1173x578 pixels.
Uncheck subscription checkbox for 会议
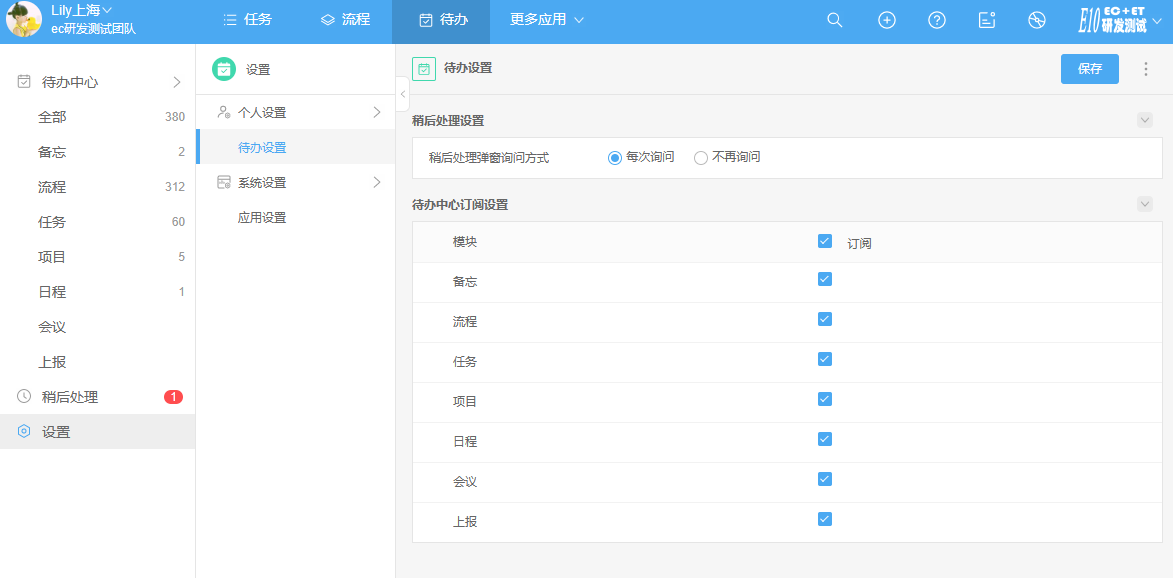[x=825, y=479]
